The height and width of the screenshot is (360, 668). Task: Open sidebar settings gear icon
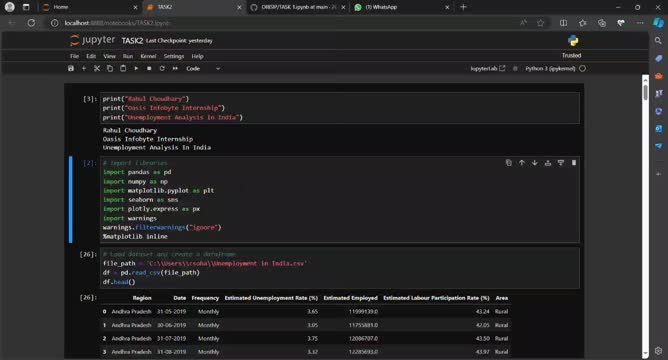coord(659,351)
